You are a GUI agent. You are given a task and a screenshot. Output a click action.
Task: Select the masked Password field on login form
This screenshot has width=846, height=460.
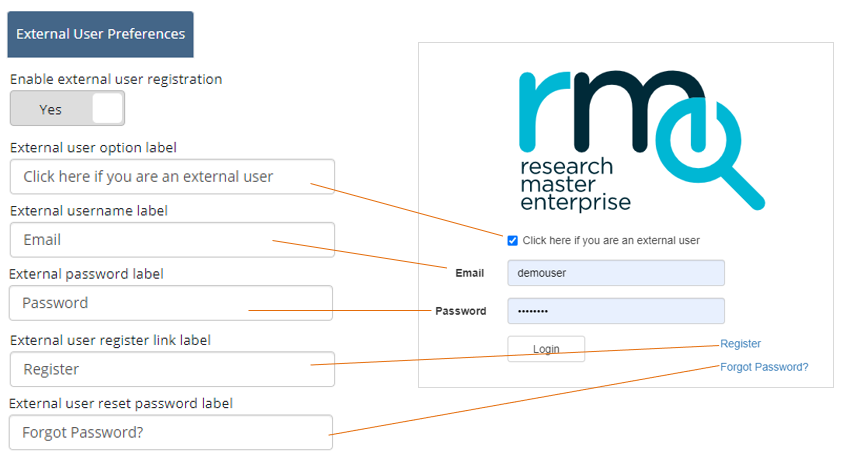[x=616, y=311]
